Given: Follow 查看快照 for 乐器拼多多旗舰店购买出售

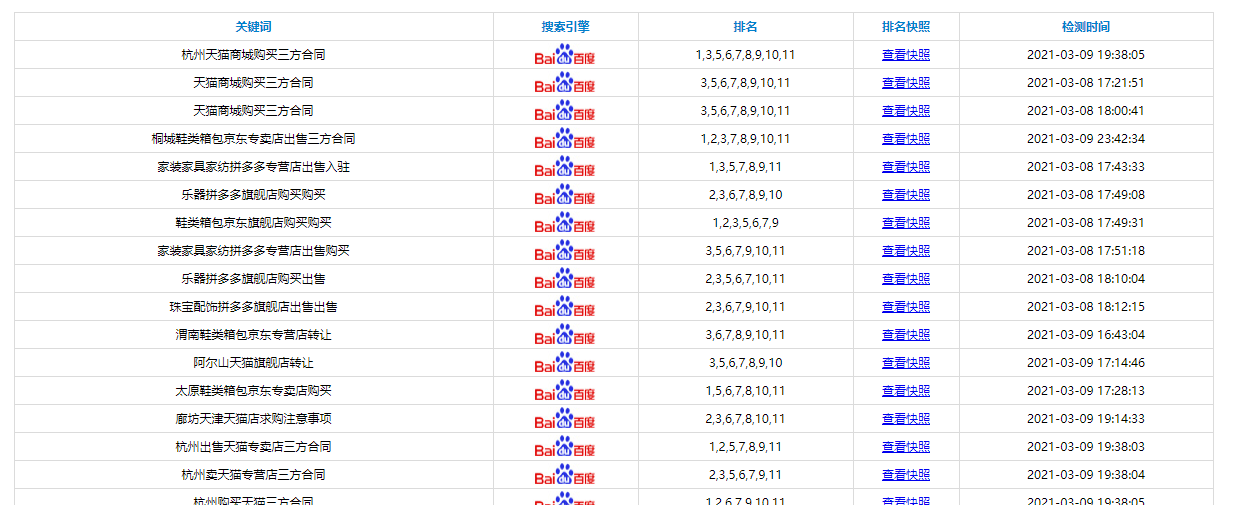Looking at the screenshot, I should 906,279.
